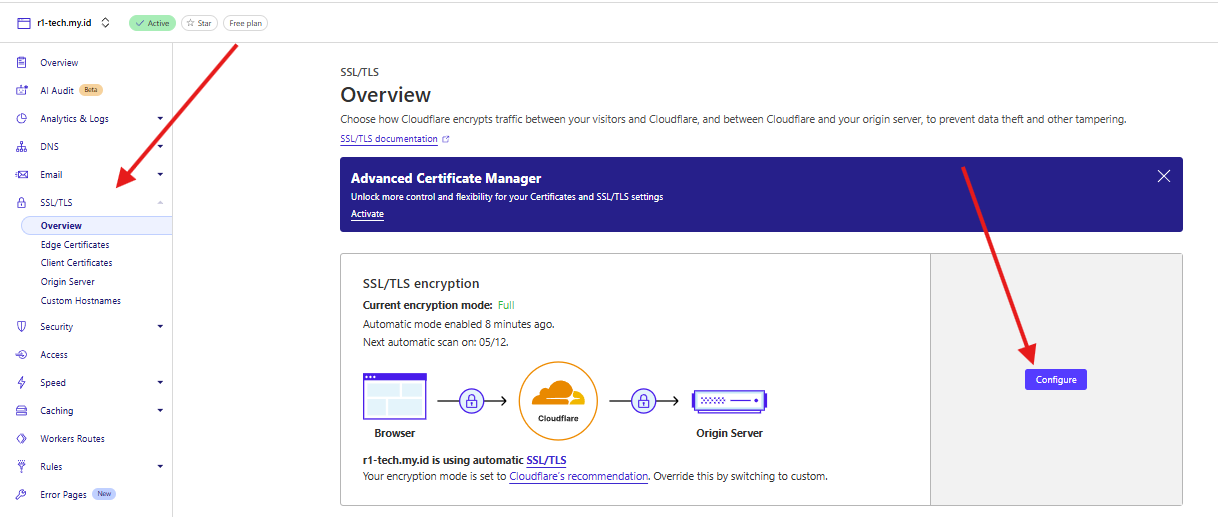Click the Active status badge

[x=152, y=23]
